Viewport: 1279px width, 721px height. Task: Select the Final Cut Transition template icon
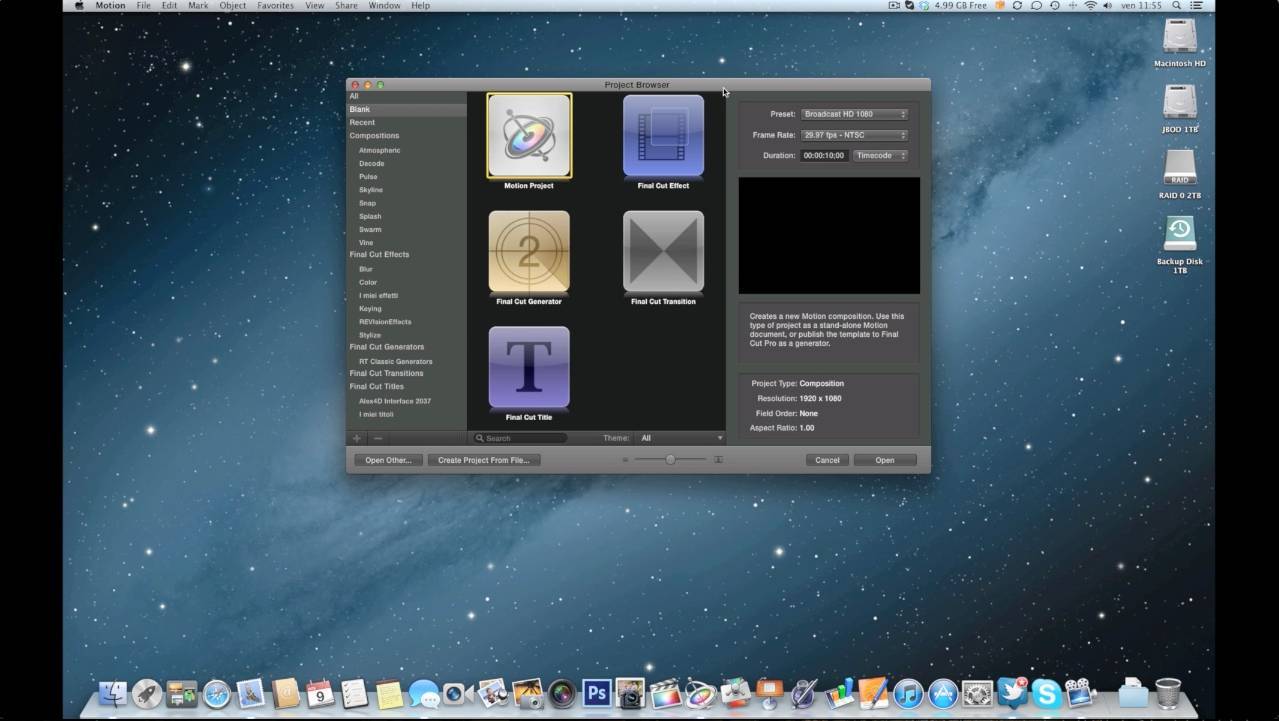tap(663, 252)
